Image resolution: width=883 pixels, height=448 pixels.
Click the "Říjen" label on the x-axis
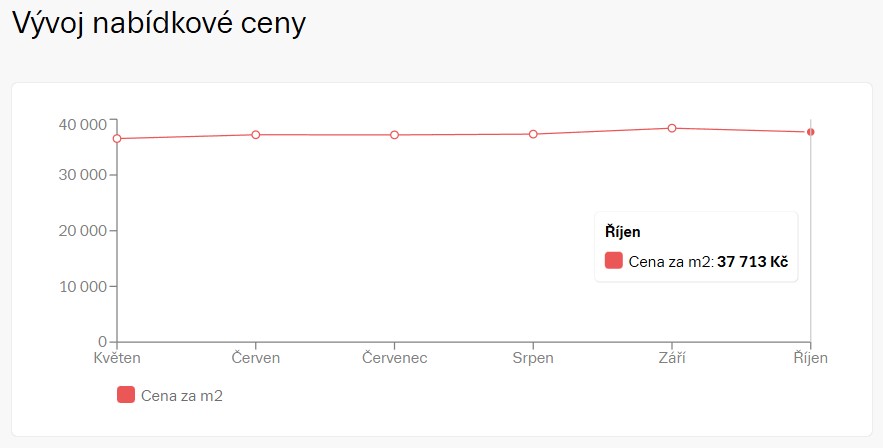[810, 358]
